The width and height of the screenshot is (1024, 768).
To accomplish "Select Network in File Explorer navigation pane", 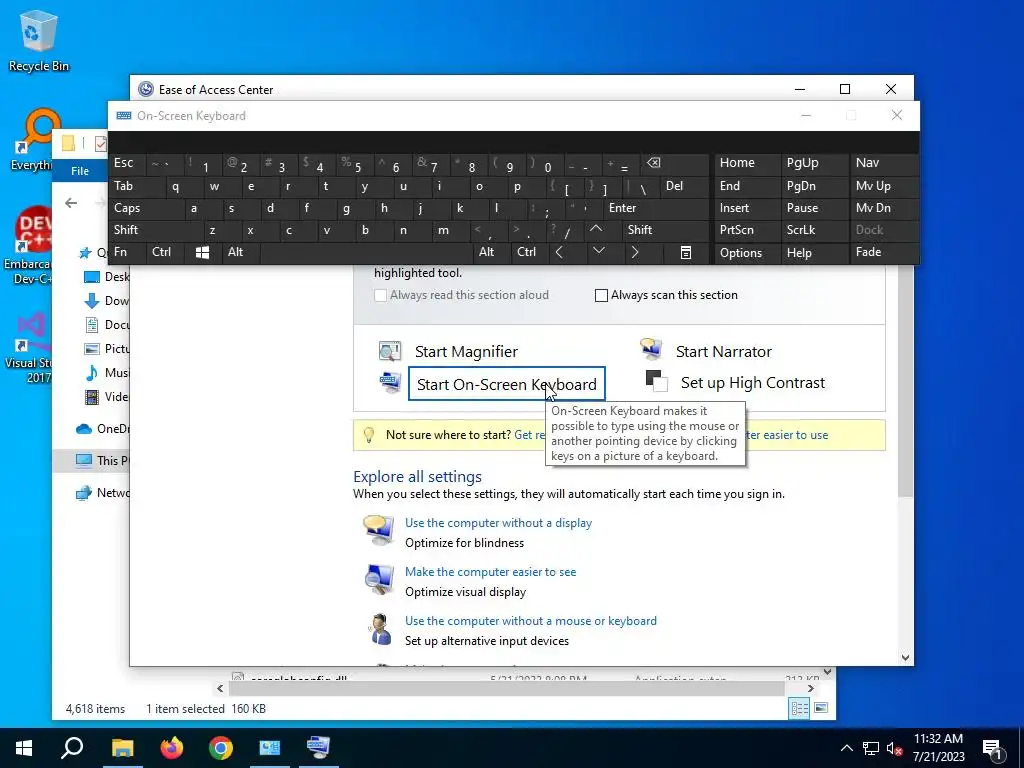I will [x=103, y=492].
